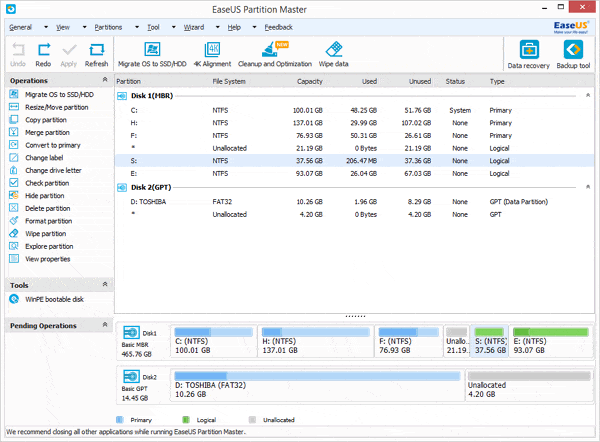Click F: (NTFS) block in disk map

coord(409,341)
